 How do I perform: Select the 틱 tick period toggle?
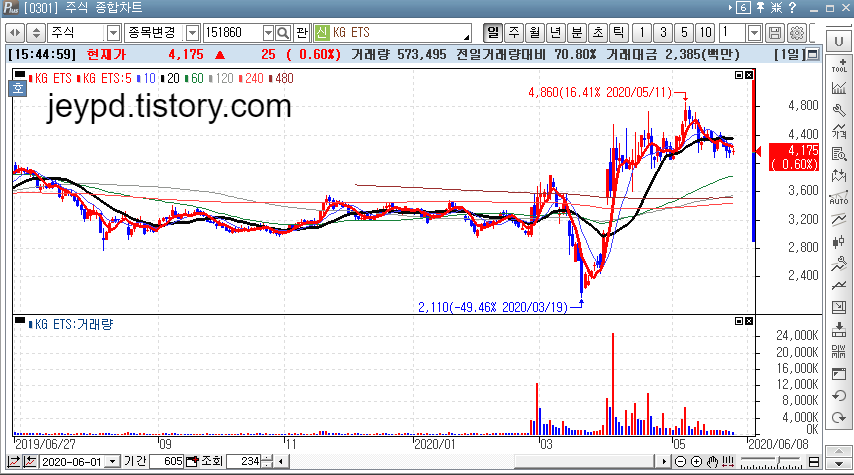(x=619, y=33)
